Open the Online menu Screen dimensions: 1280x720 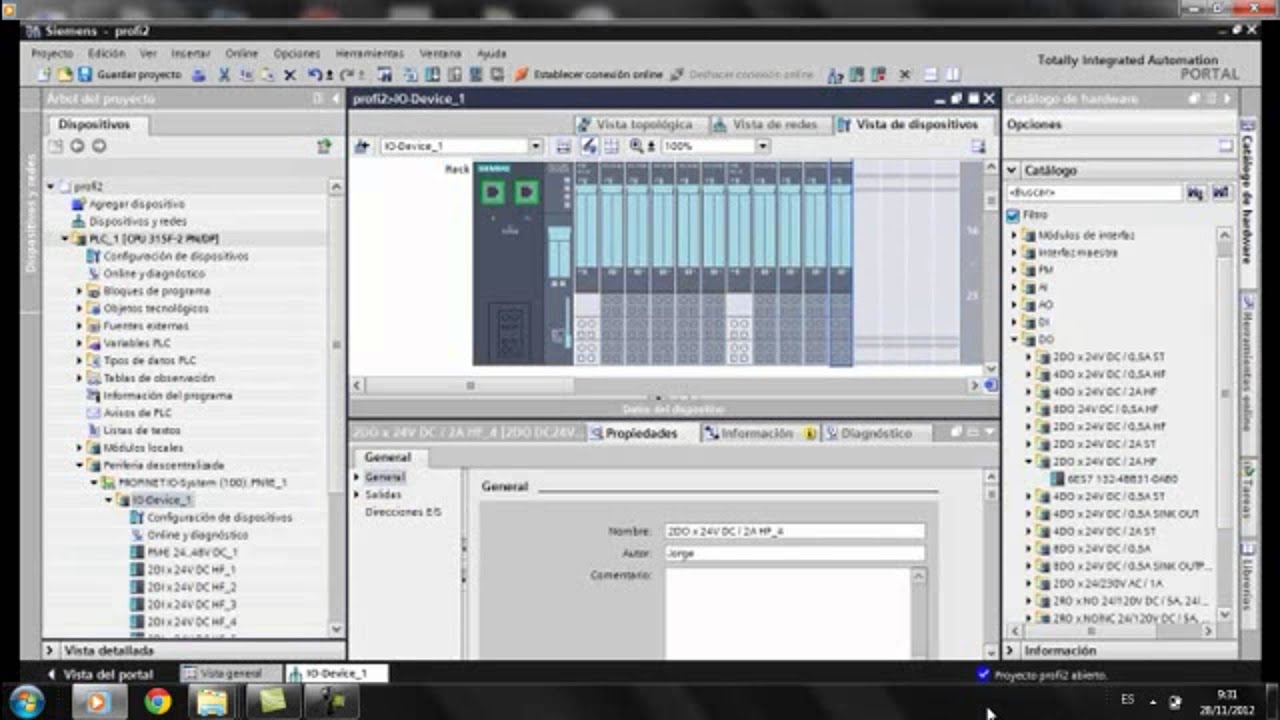click(x=241, y=53)
